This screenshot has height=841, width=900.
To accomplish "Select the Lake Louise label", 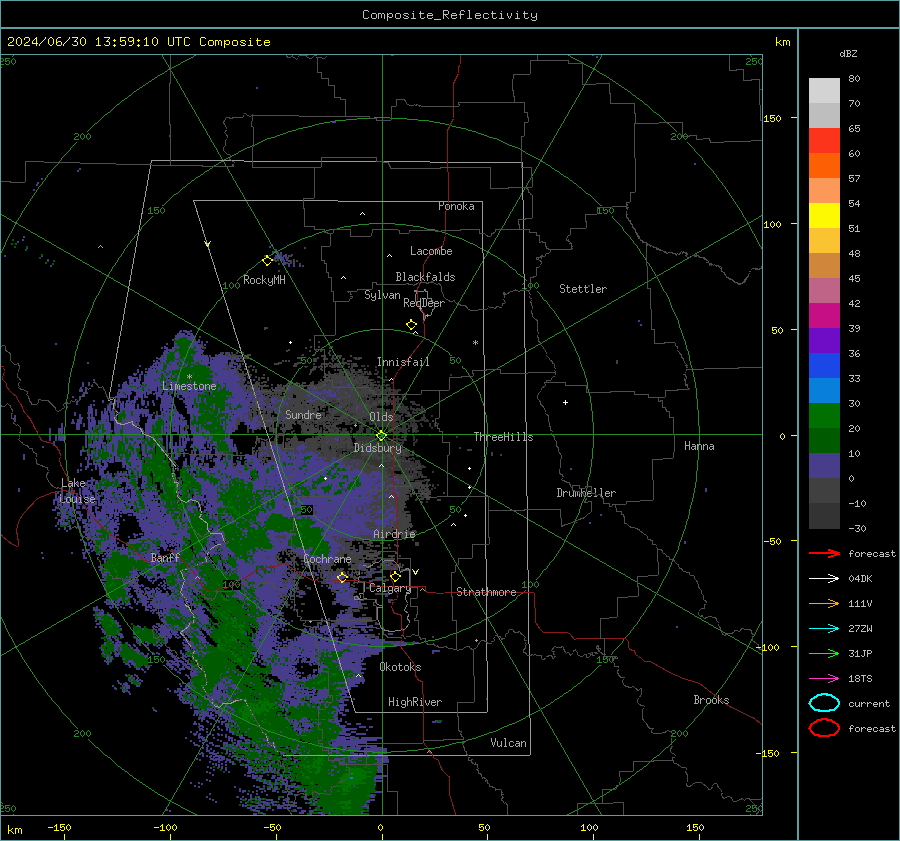I will pyautogui.click(x=78, y=491).
